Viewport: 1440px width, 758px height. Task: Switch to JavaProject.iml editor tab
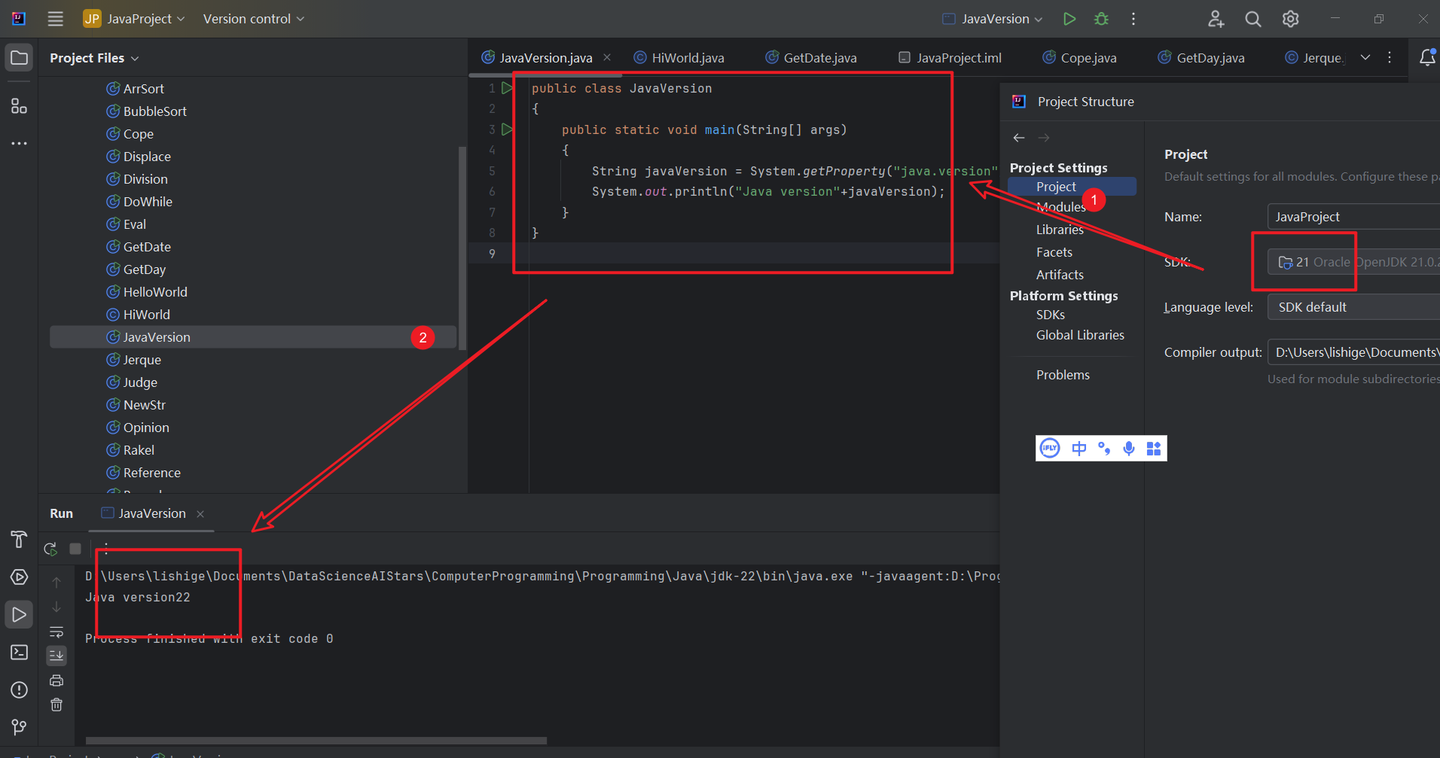click(950, 58)
